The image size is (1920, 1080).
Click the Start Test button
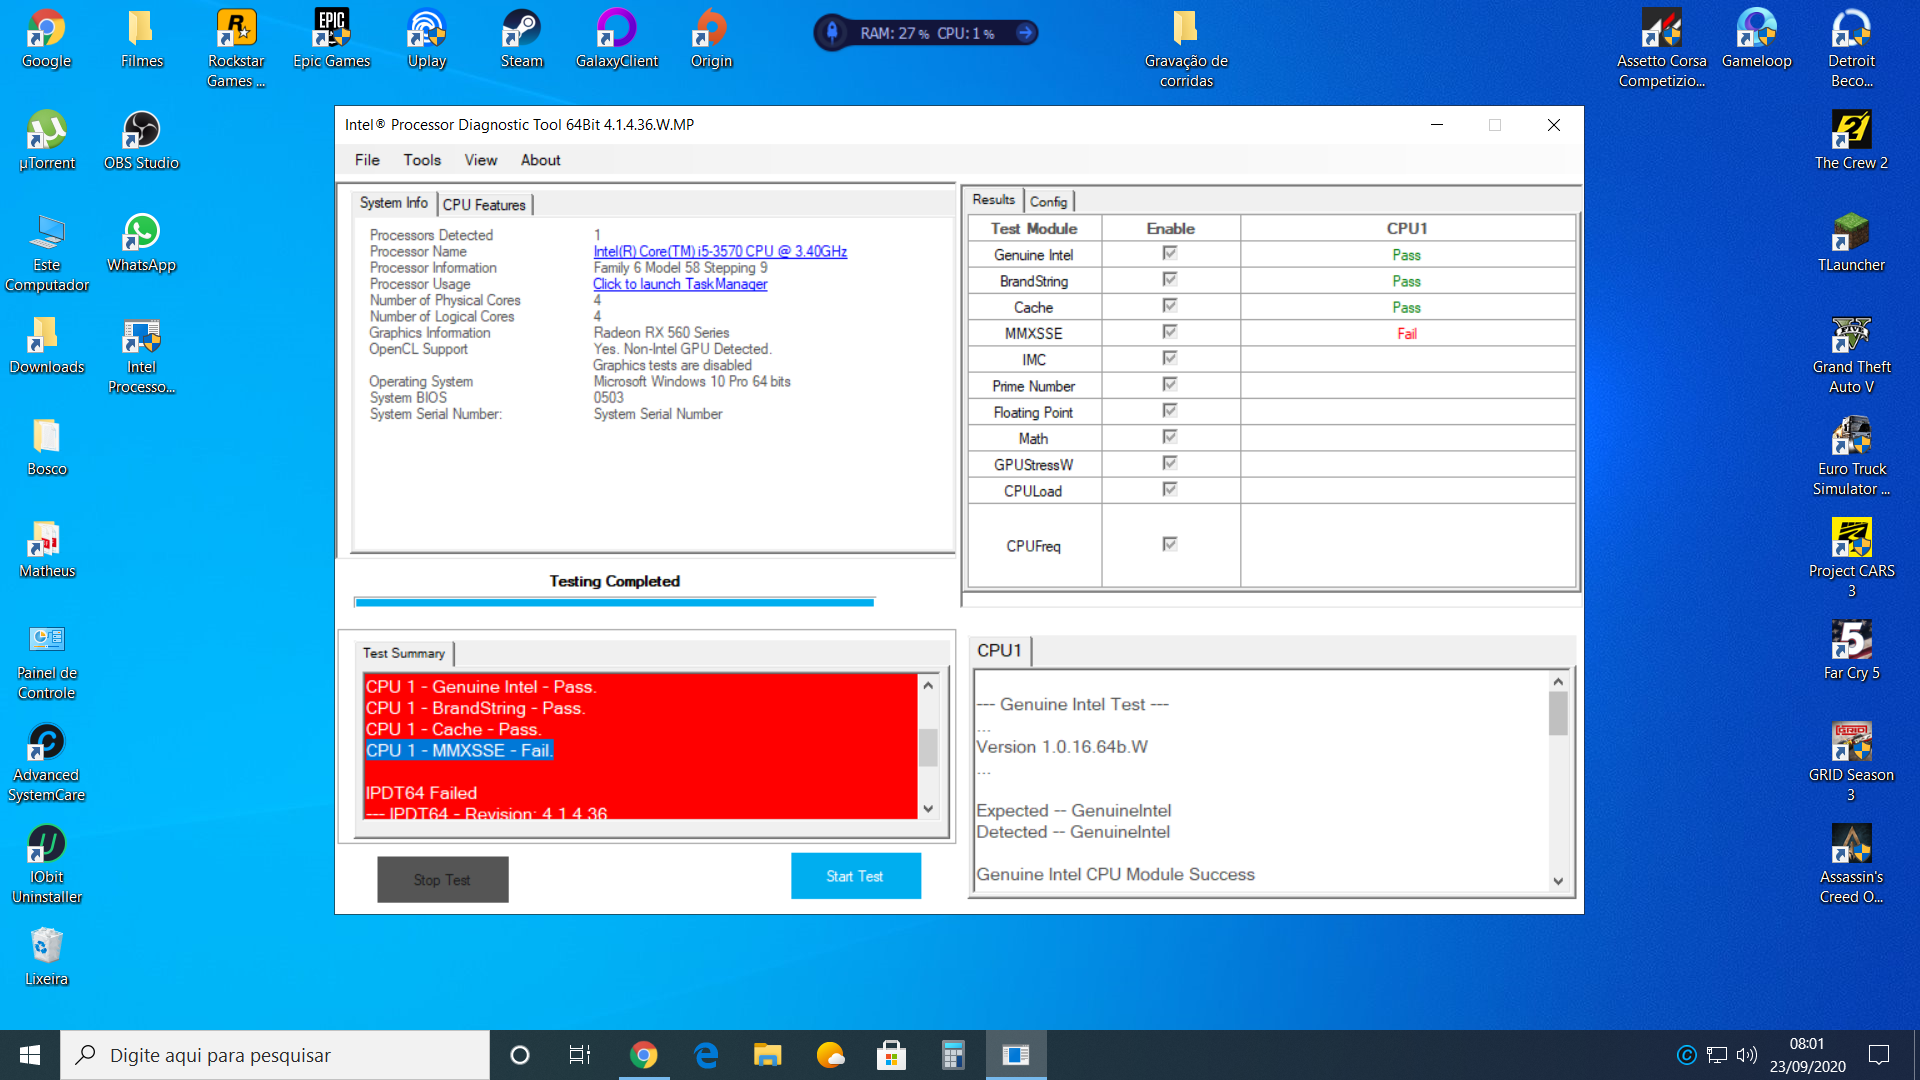pos(855,876)
